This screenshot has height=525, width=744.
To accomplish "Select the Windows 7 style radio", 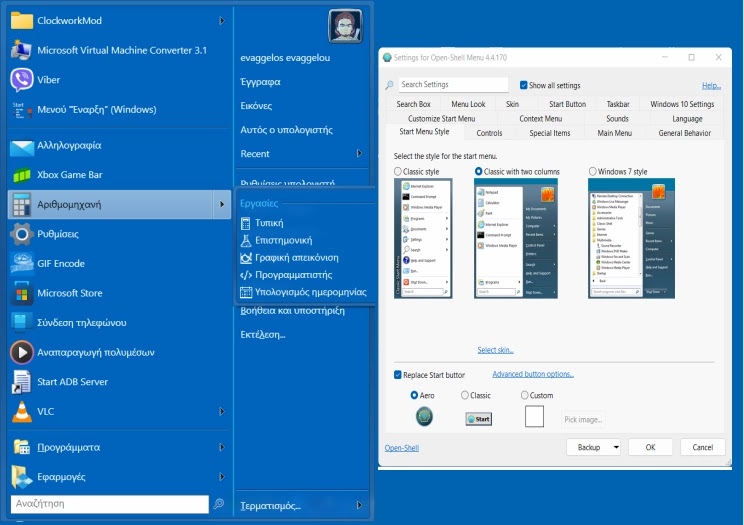I will click(x=592, y=171).
